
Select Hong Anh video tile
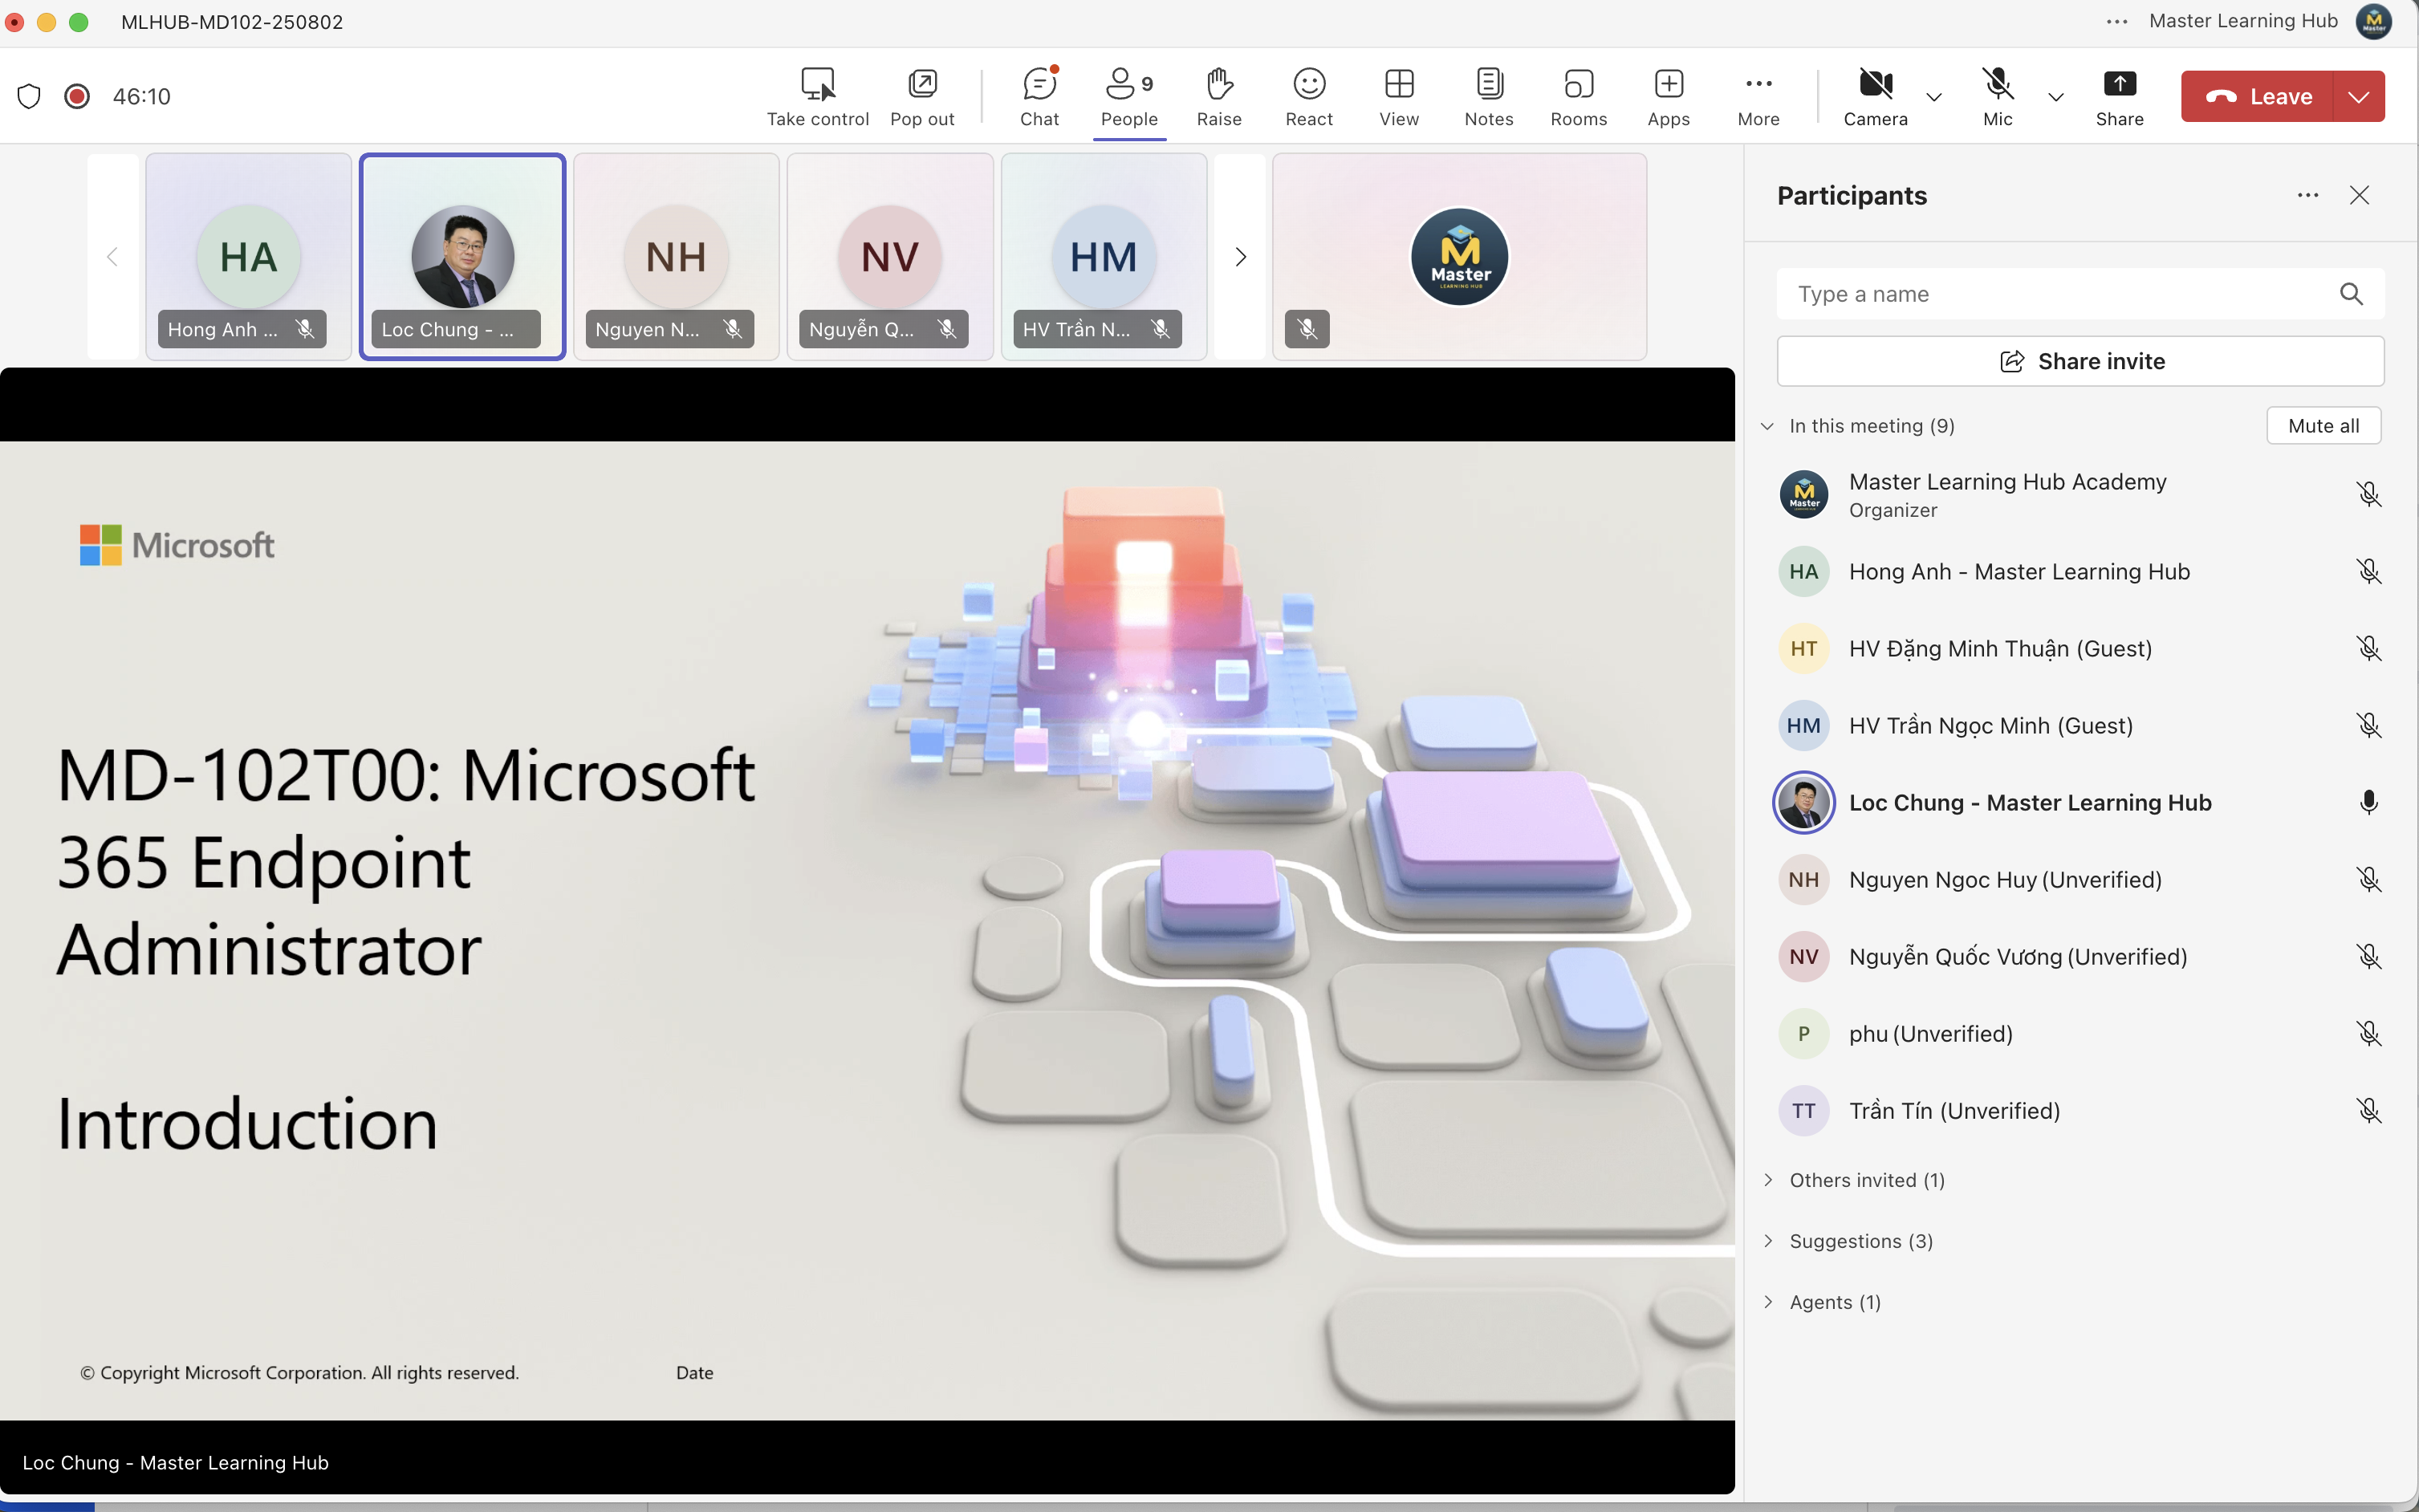[249, 257]
